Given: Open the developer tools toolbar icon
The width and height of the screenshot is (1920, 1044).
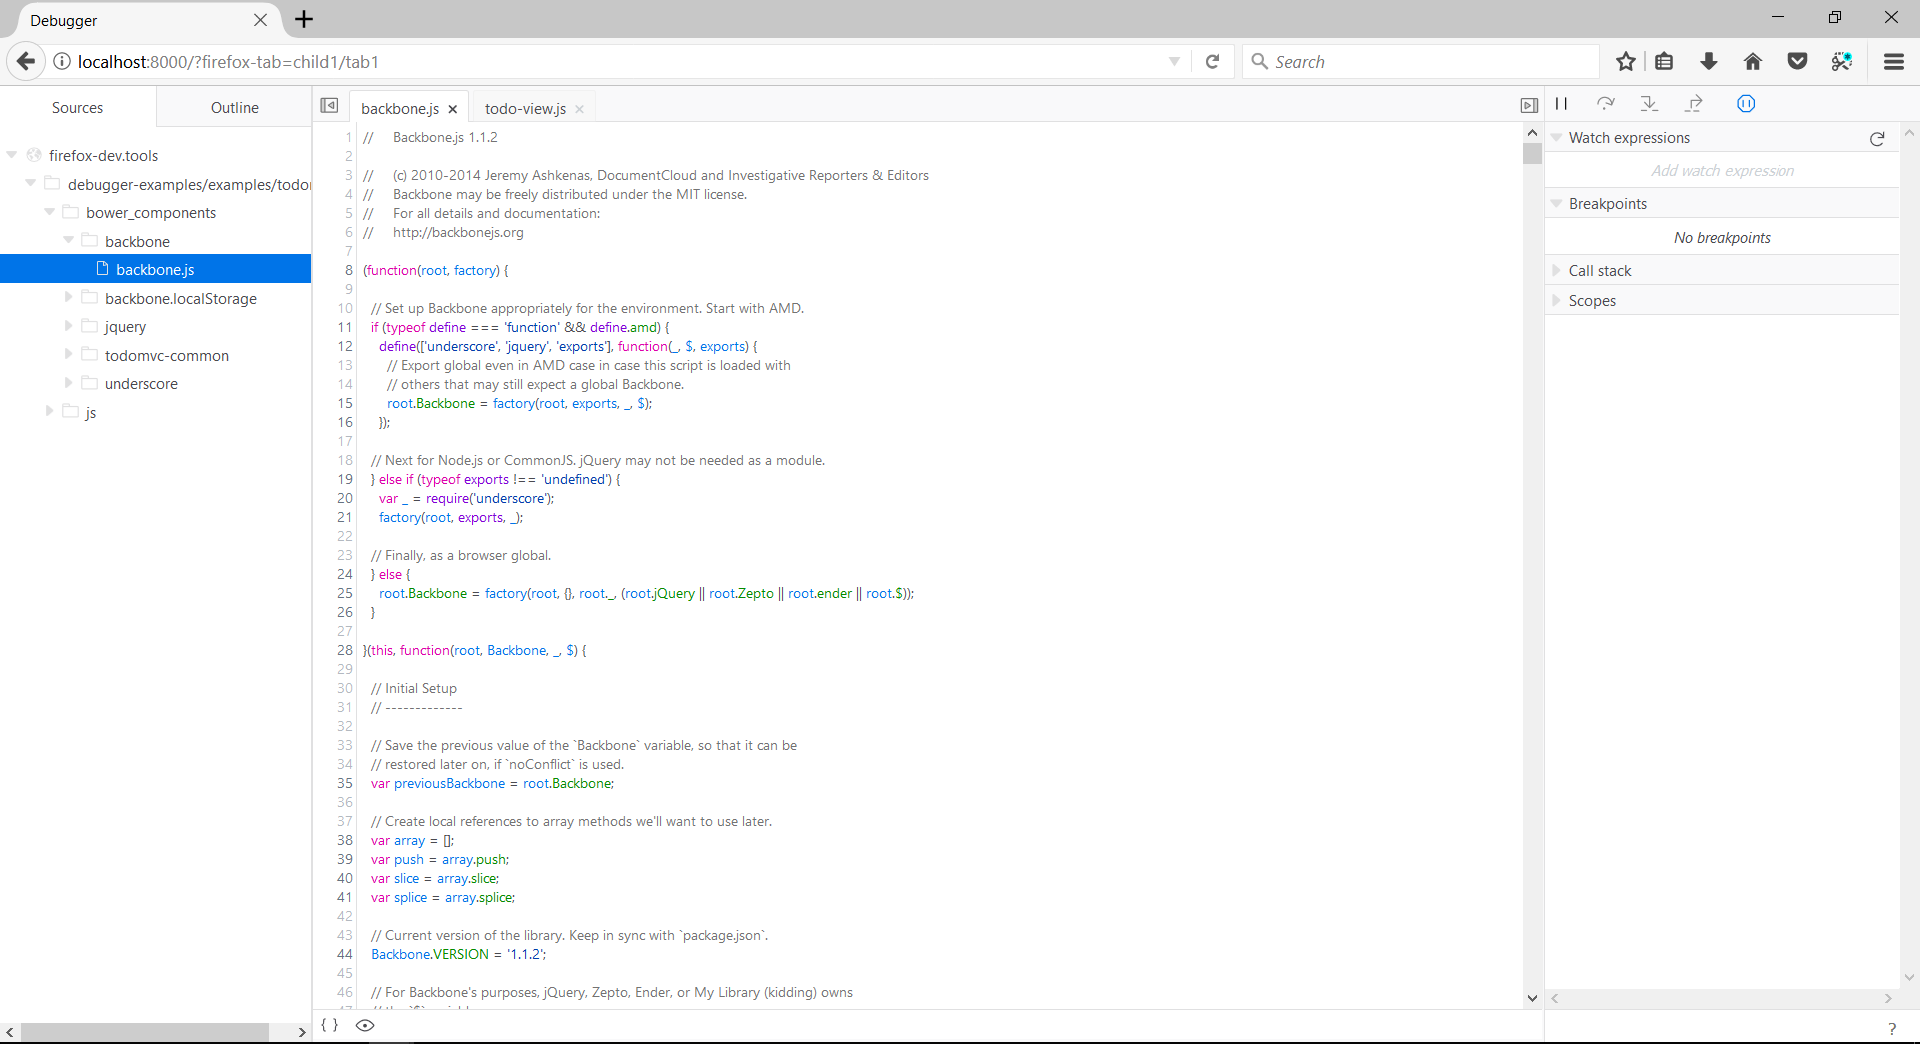Looking at the screenshot, I should click(1841, 62).
